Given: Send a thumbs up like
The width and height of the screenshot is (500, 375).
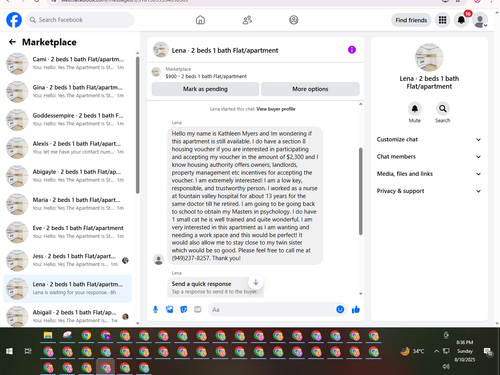Looking at the screenshot, I should click(356, 310).
